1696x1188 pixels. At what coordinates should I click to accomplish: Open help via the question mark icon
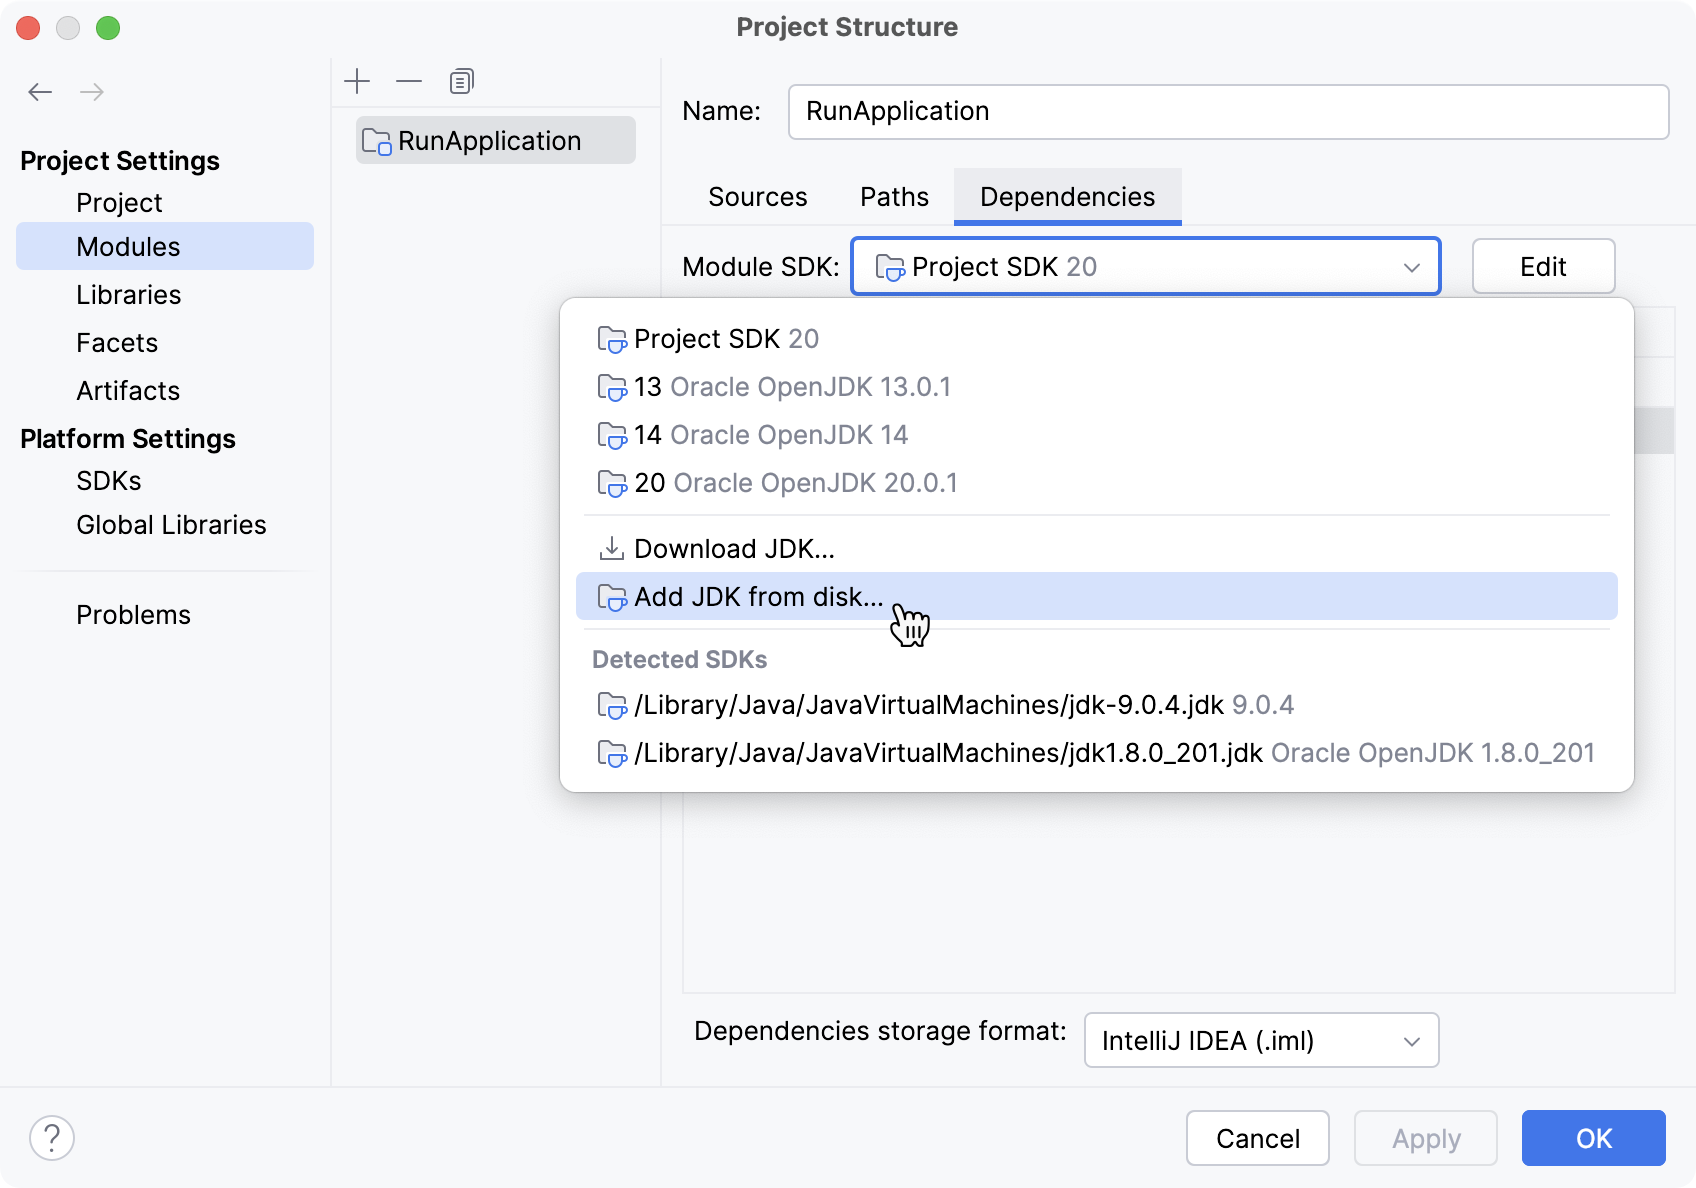click(52, 1137)
